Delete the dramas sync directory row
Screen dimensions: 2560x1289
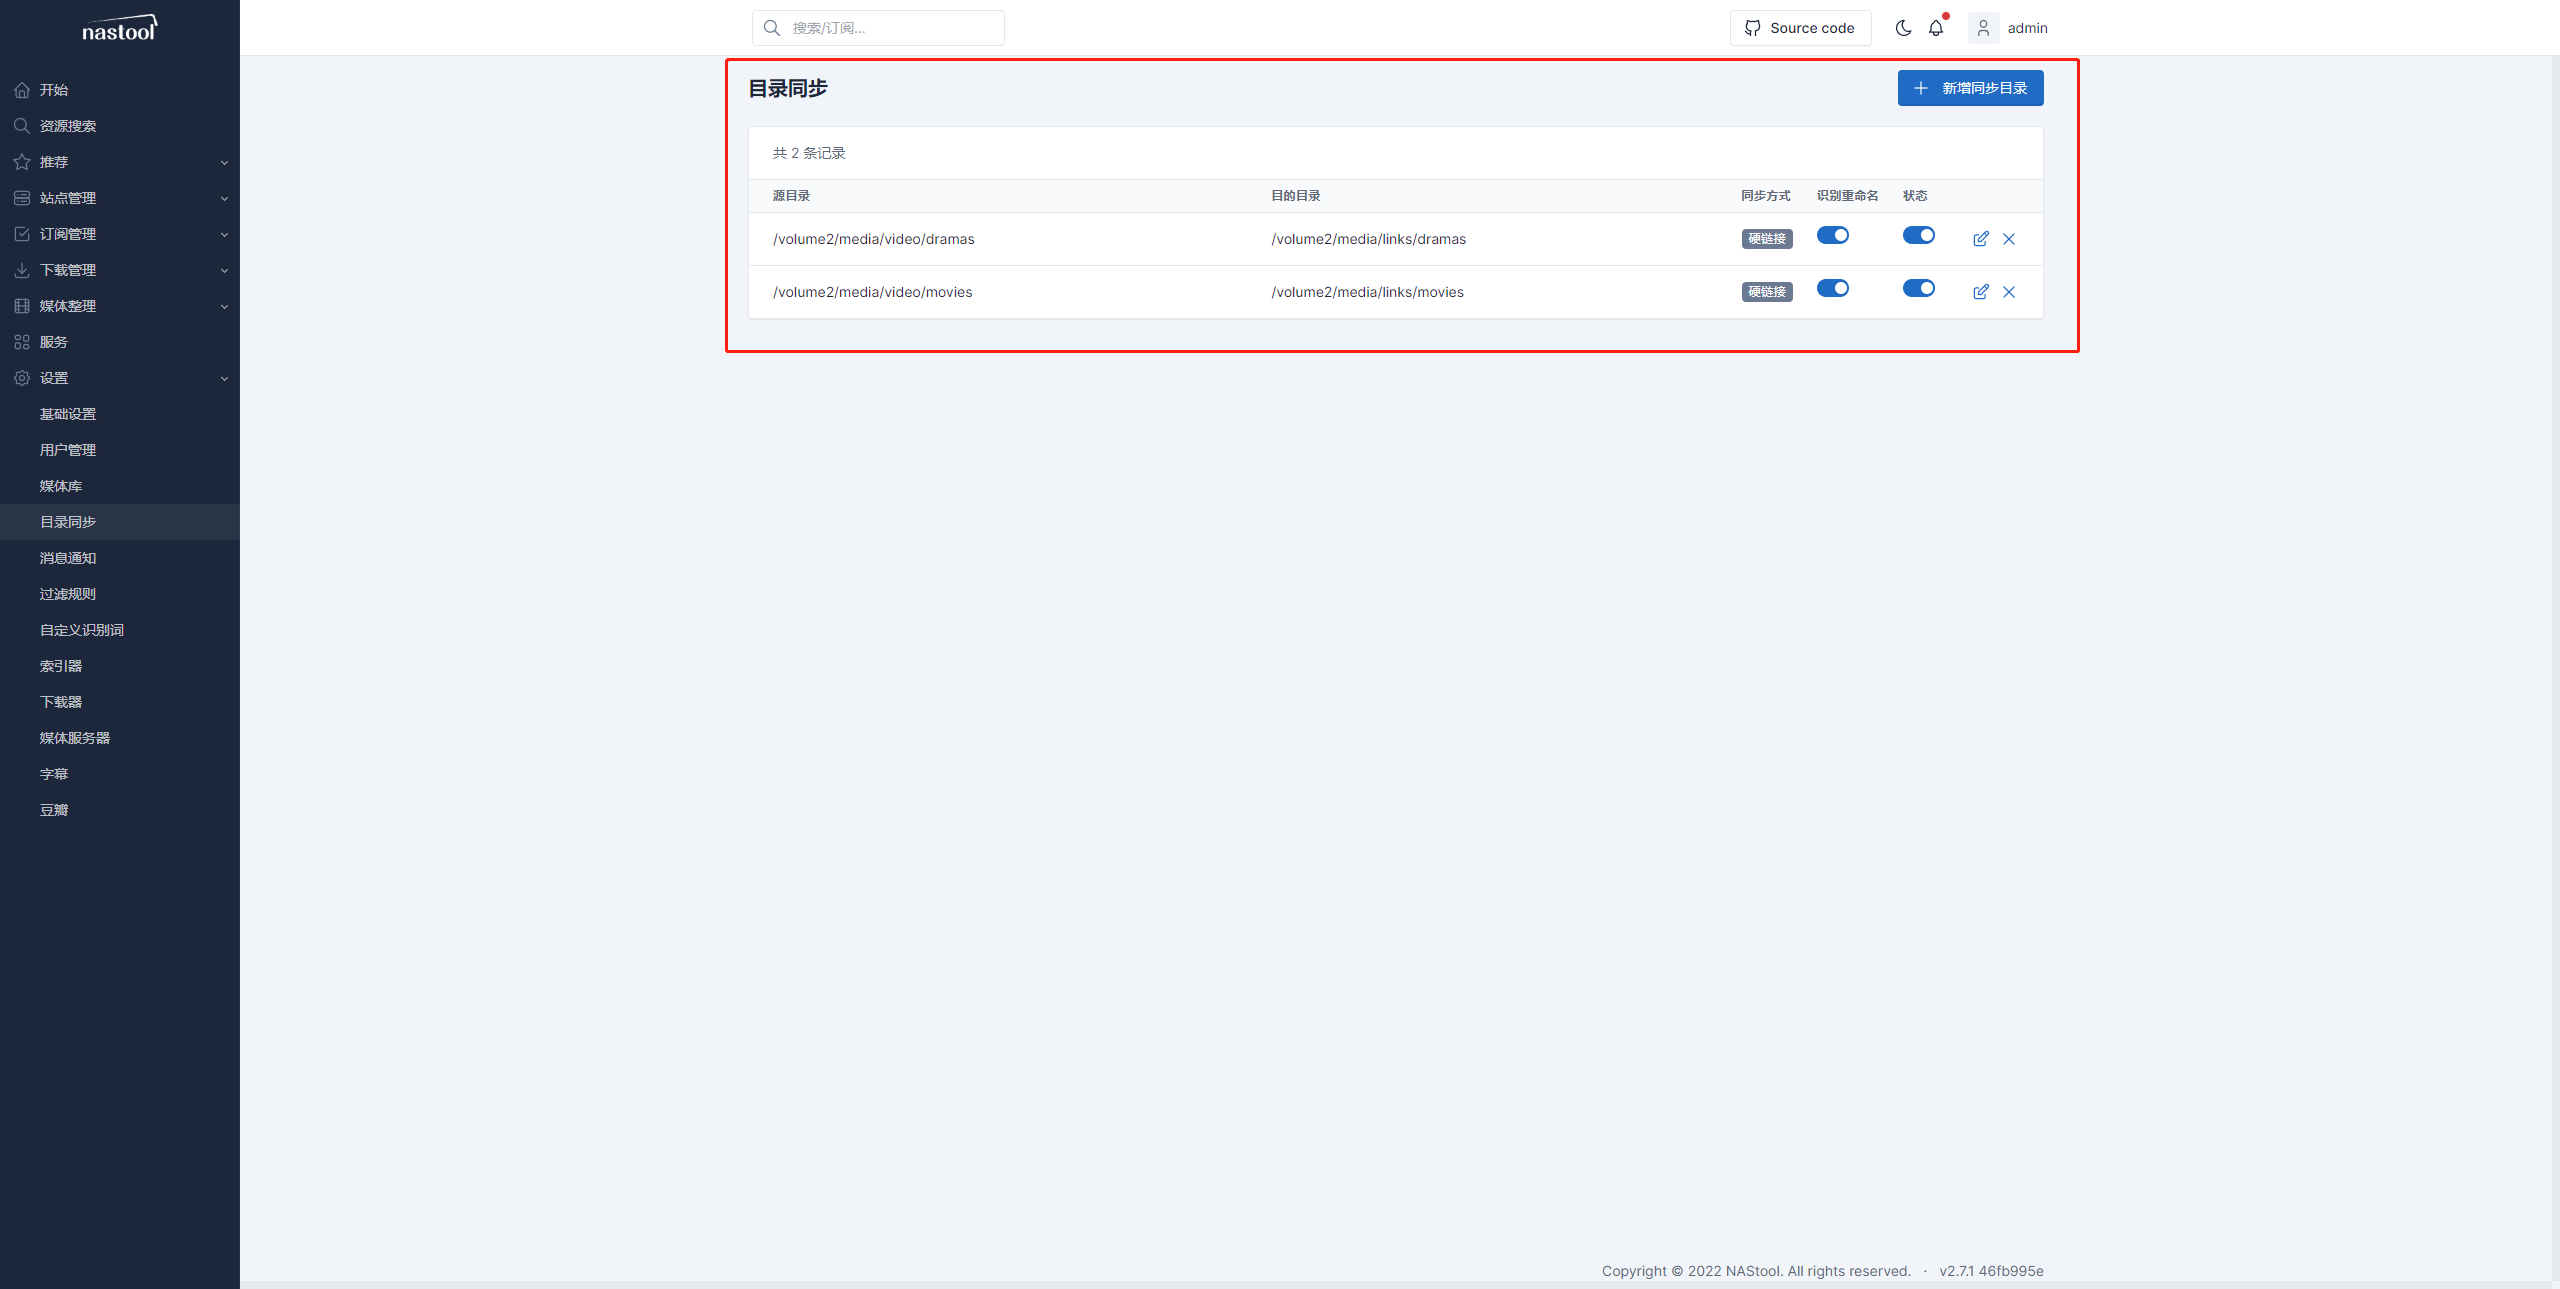pyautogui.click(x=2009, y=239)
